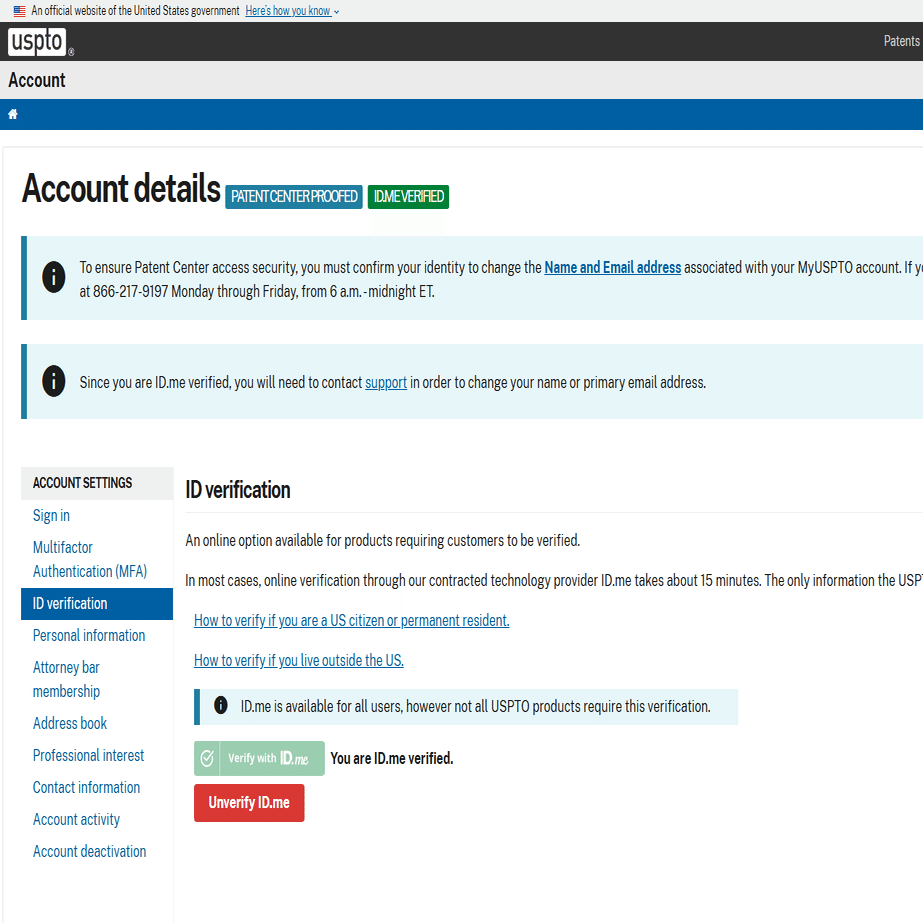Image resolution: width=923 pixels, height=923 pixels.
Task: Go to Personal information section
Action: [89, 636]
